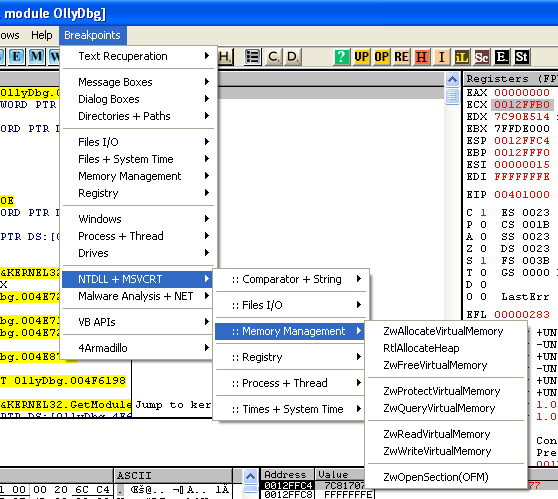Open the :: Files I/O submenu
The height and width of the screenshot is (499, 558).
291,305
